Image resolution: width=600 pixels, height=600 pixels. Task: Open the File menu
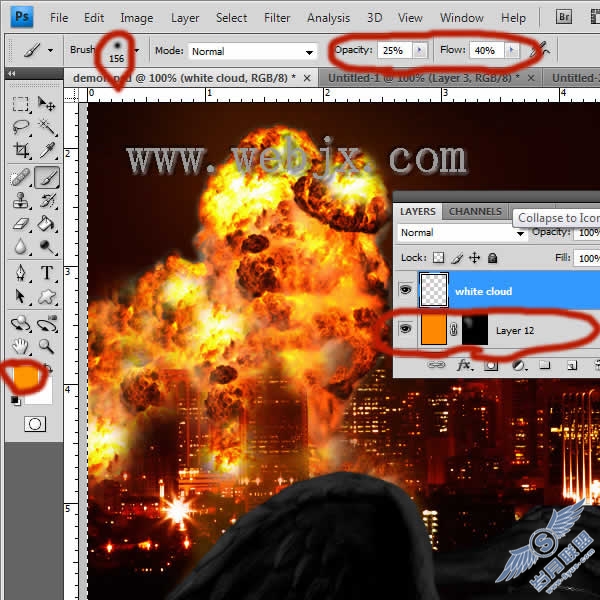coord(59,18)
